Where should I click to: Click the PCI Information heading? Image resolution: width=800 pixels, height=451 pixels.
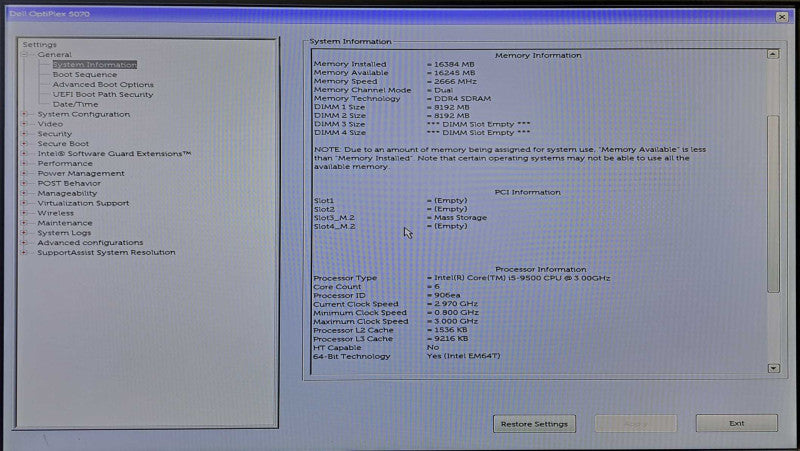[x=528, y=192]
